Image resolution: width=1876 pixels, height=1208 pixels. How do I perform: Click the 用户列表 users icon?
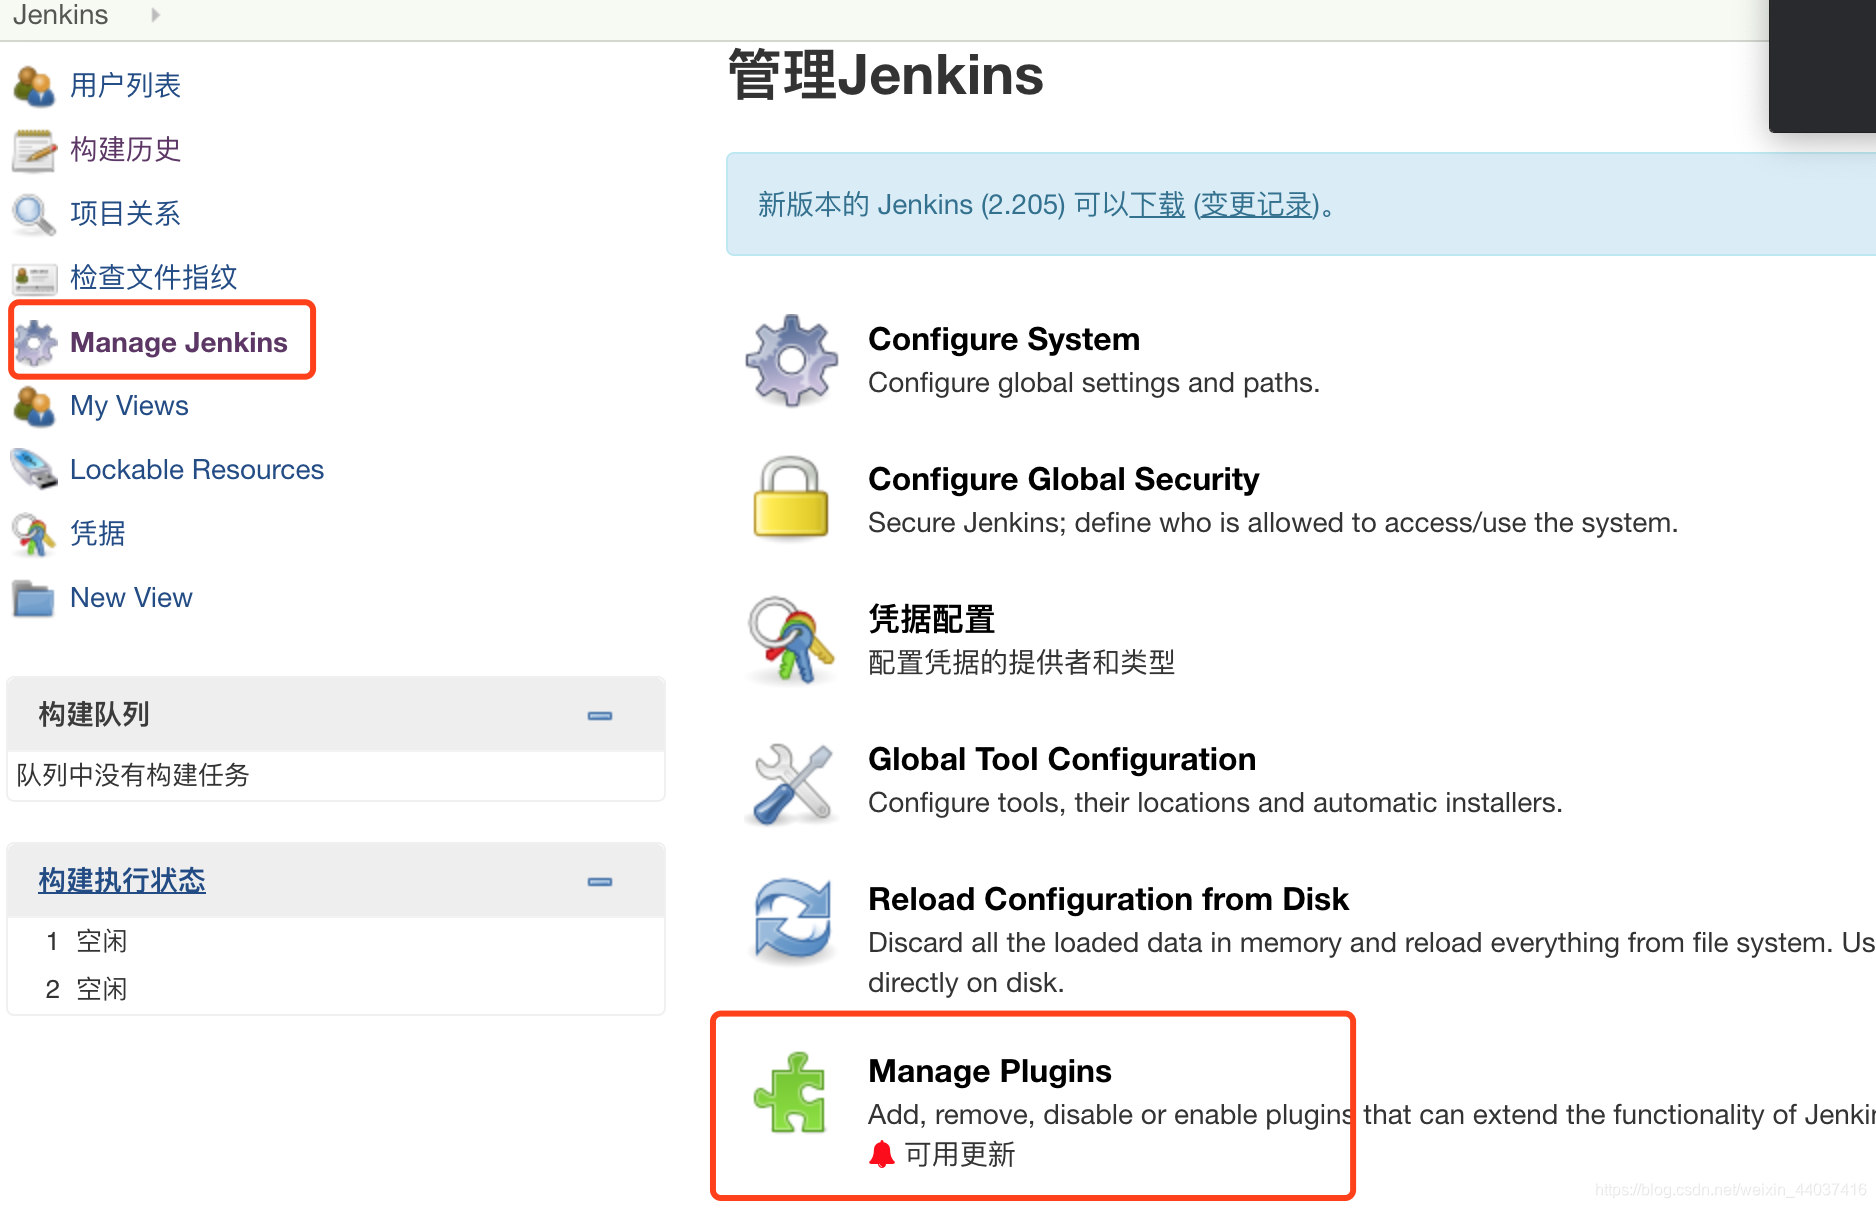click(34, 86)
